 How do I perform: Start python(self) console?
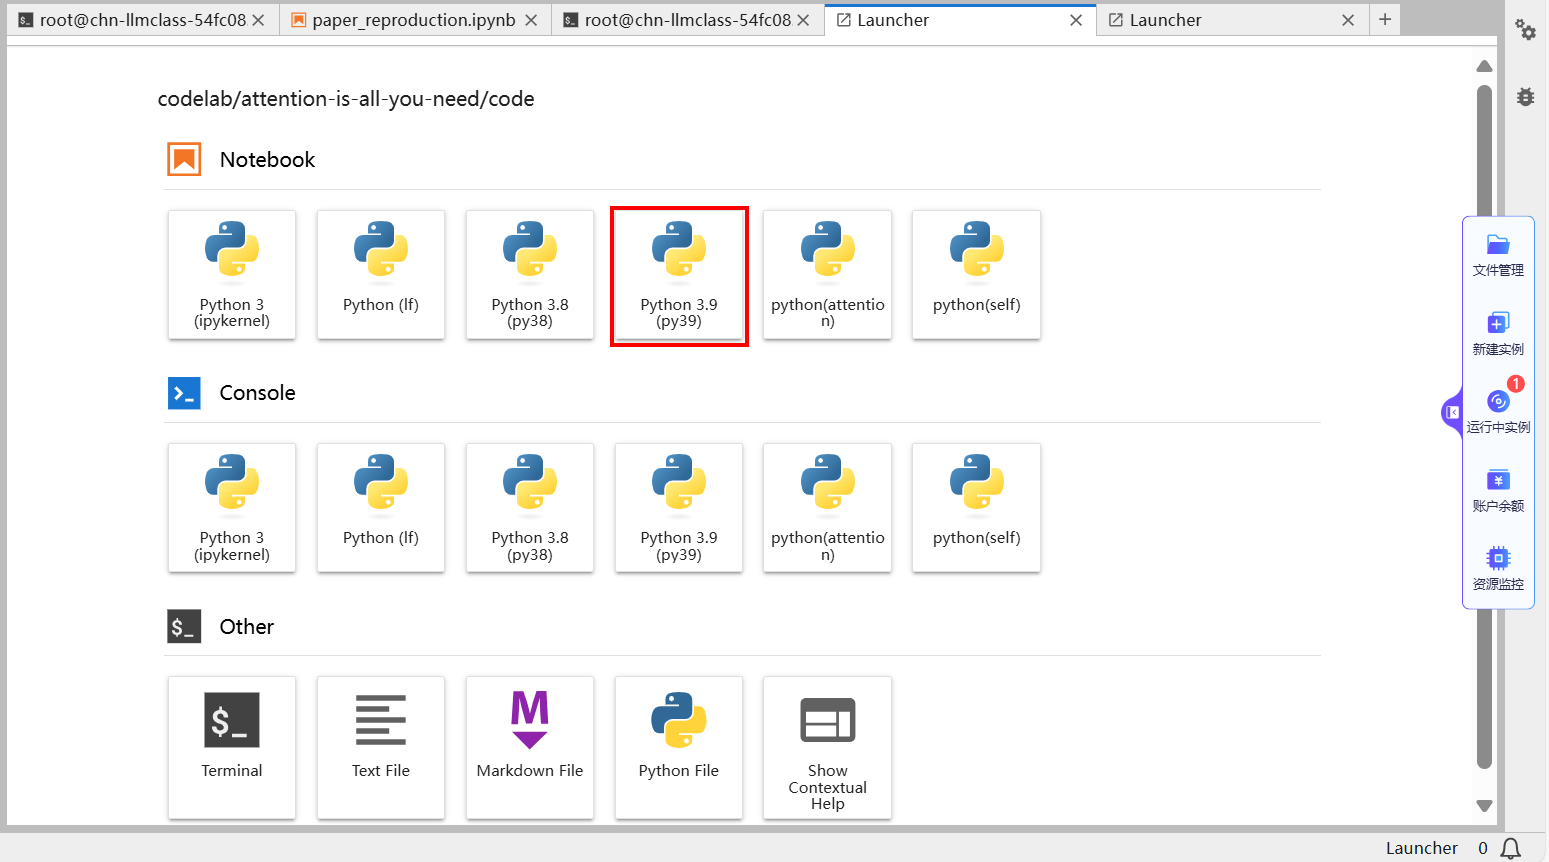point(976,508)
